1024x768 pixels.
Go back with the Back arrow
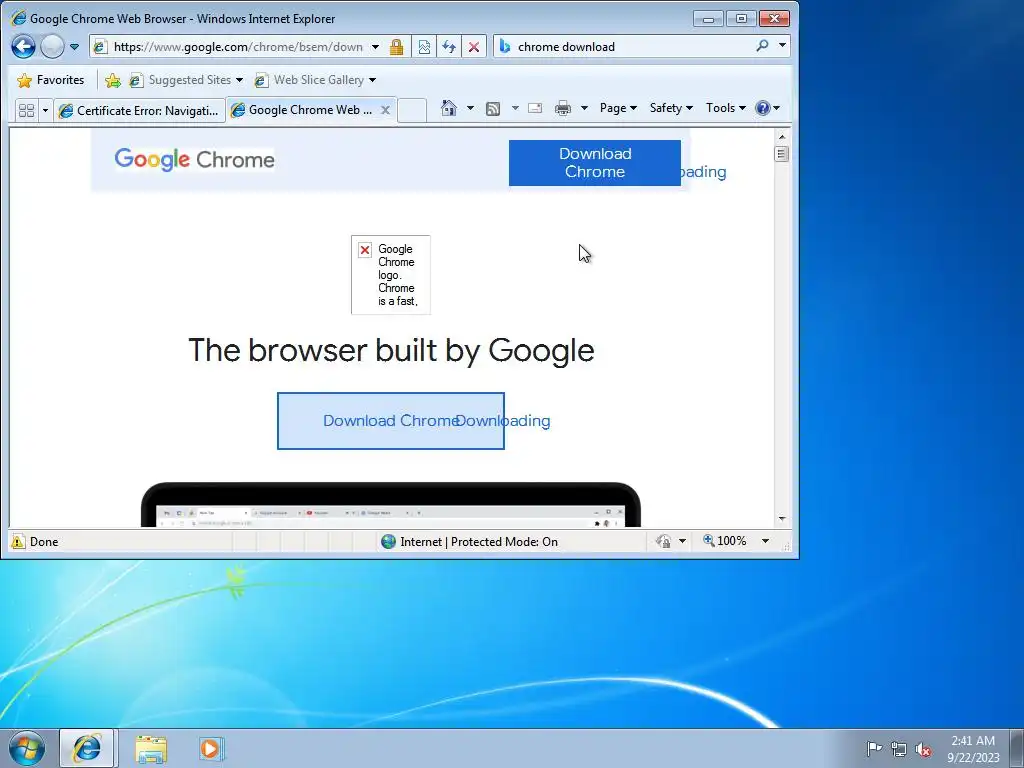pos(24,46)
